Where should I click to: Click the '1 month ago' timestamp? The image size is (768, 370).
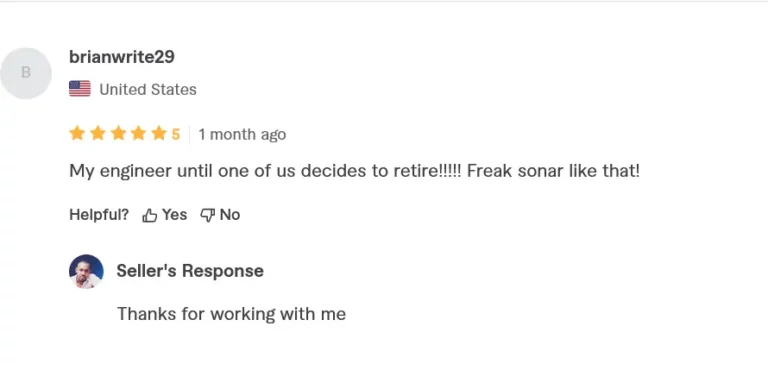[242, 134]
